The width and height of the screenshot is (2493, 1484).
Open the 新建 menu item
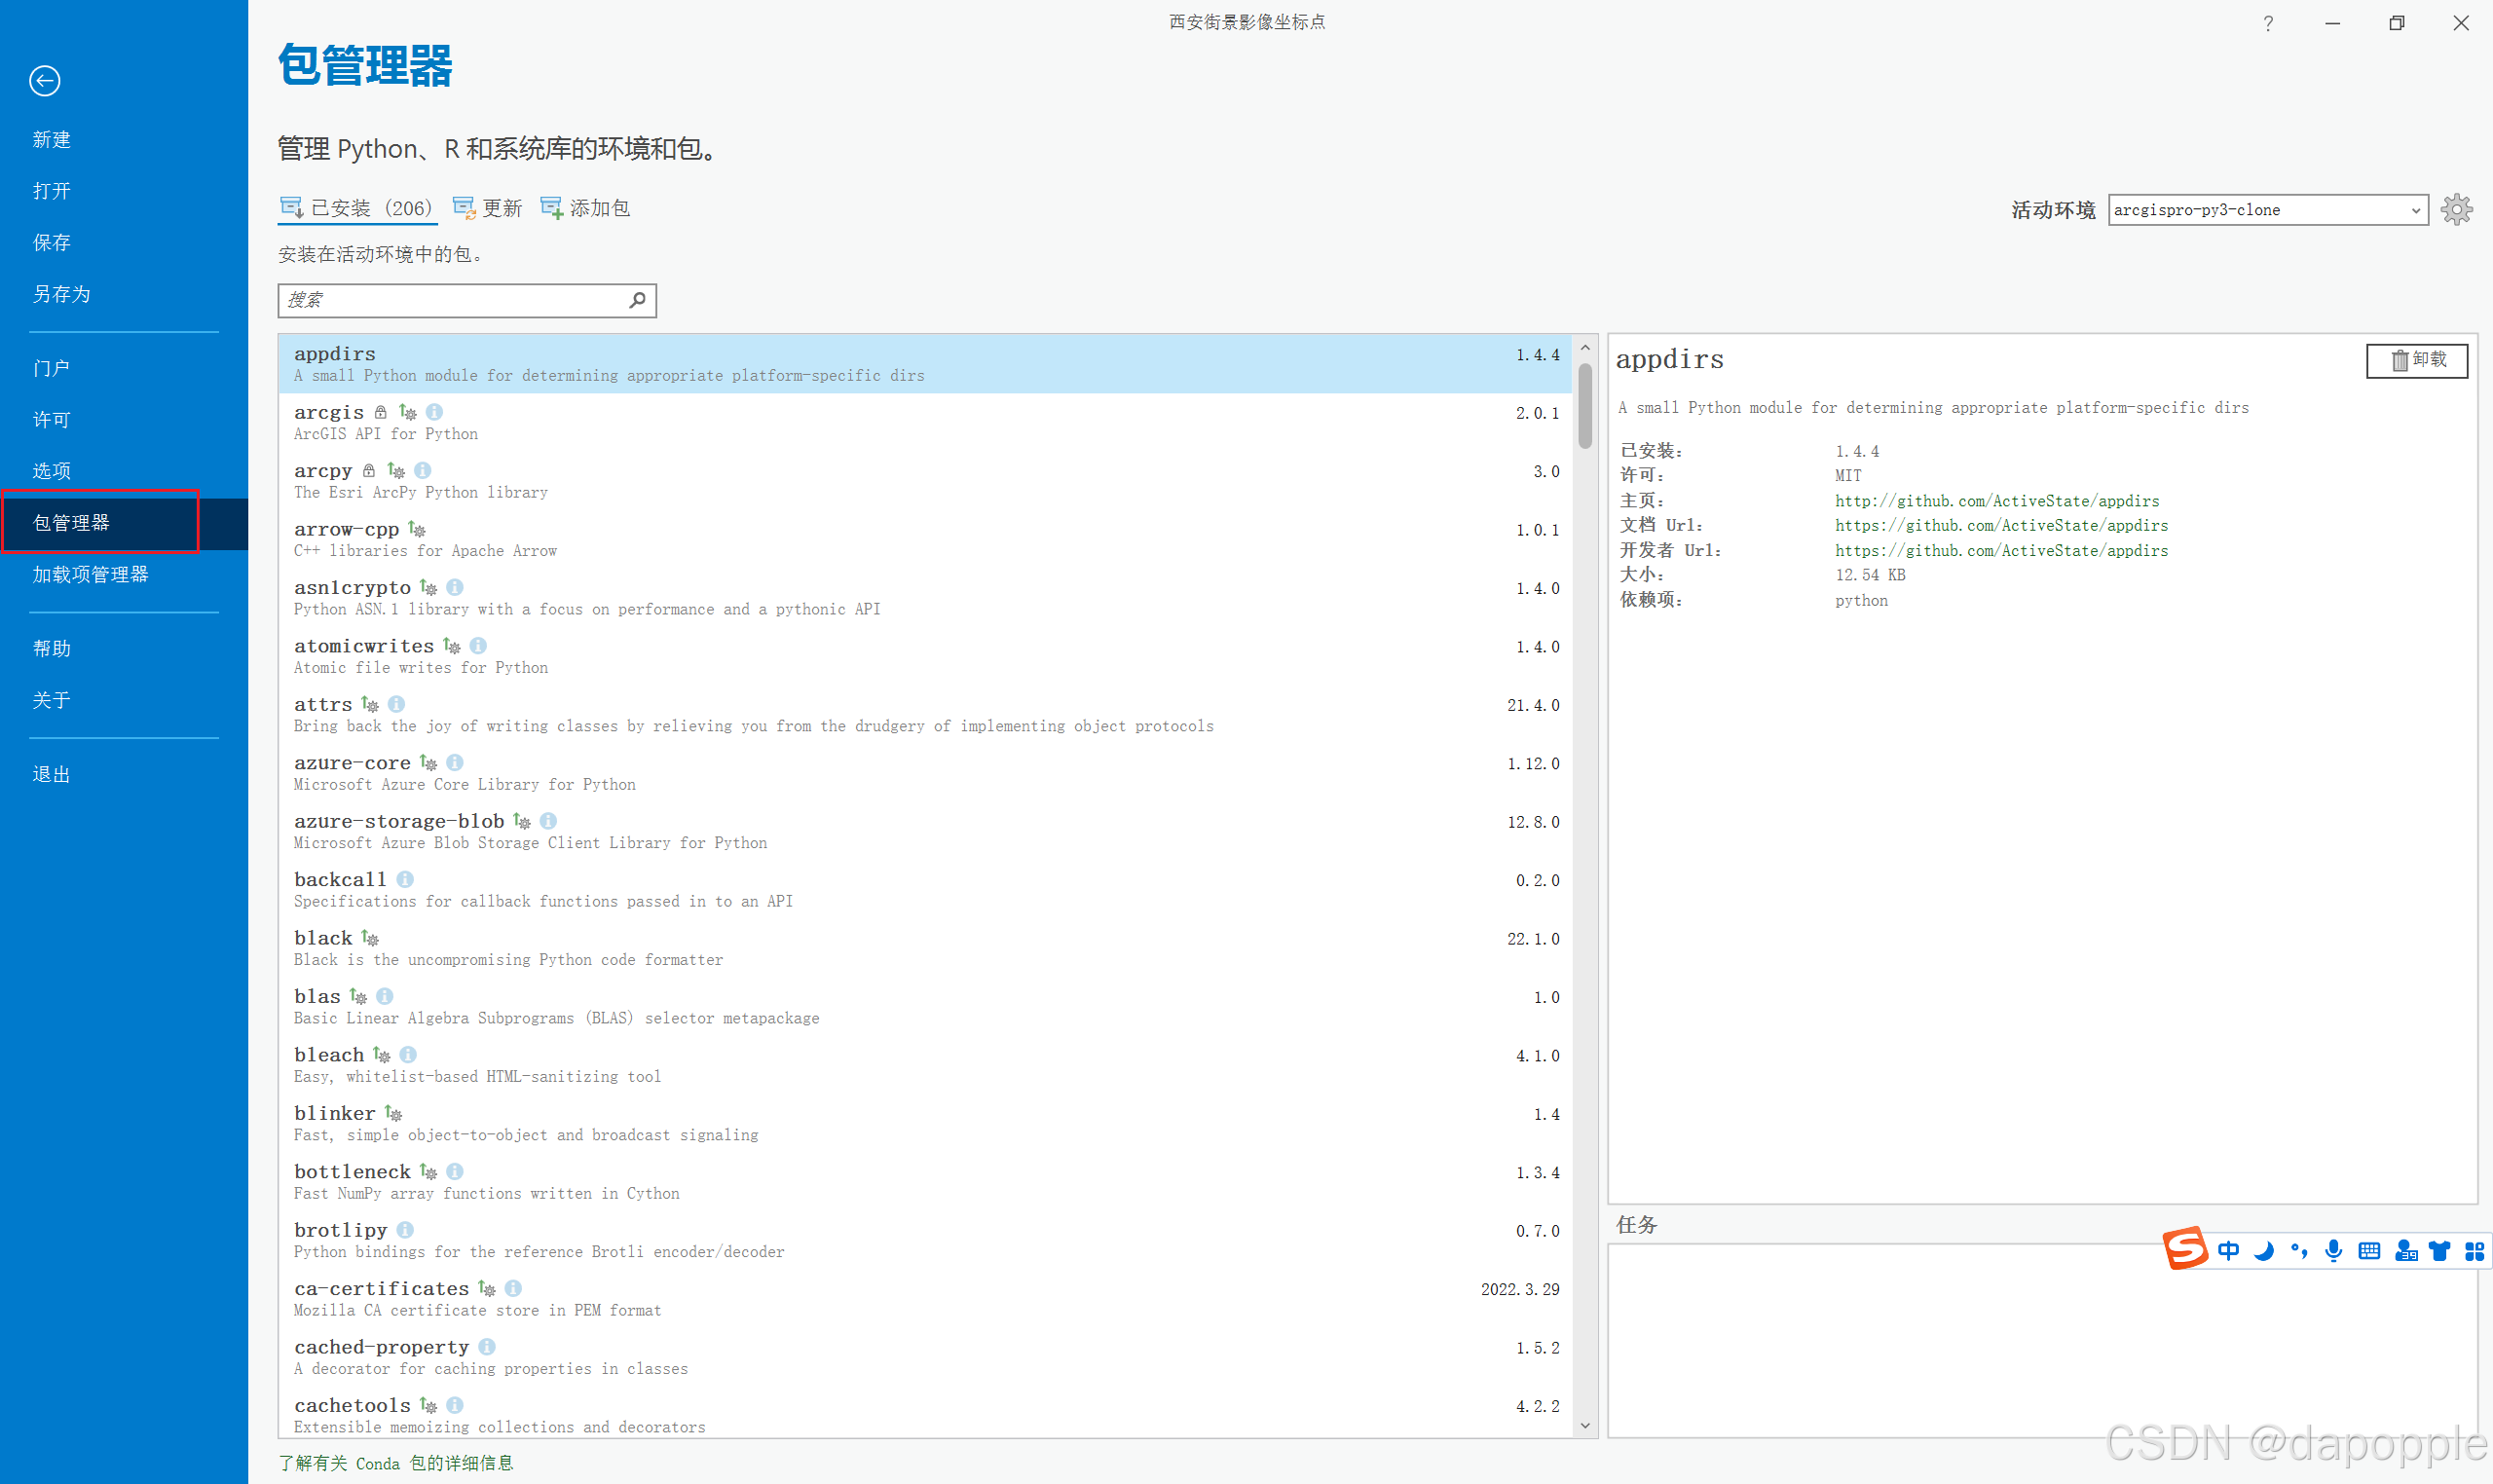click(x=52, y=139)
